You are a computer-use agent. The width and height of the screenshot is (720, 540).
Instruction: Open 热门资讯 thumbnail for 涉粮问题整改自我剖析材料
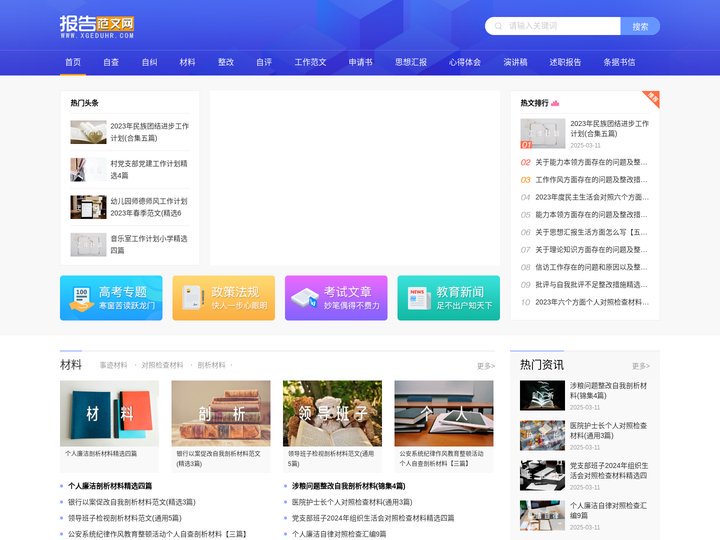pyautogui.click(x=542, y=395)
